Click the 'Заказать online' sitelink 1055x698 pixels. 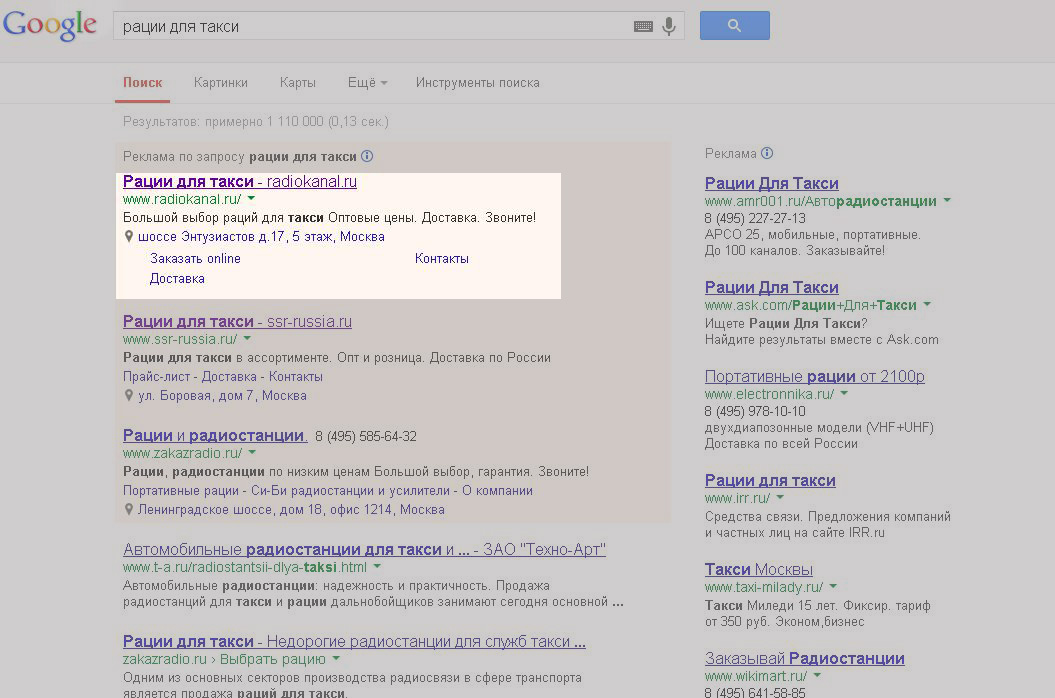point(195,258)
